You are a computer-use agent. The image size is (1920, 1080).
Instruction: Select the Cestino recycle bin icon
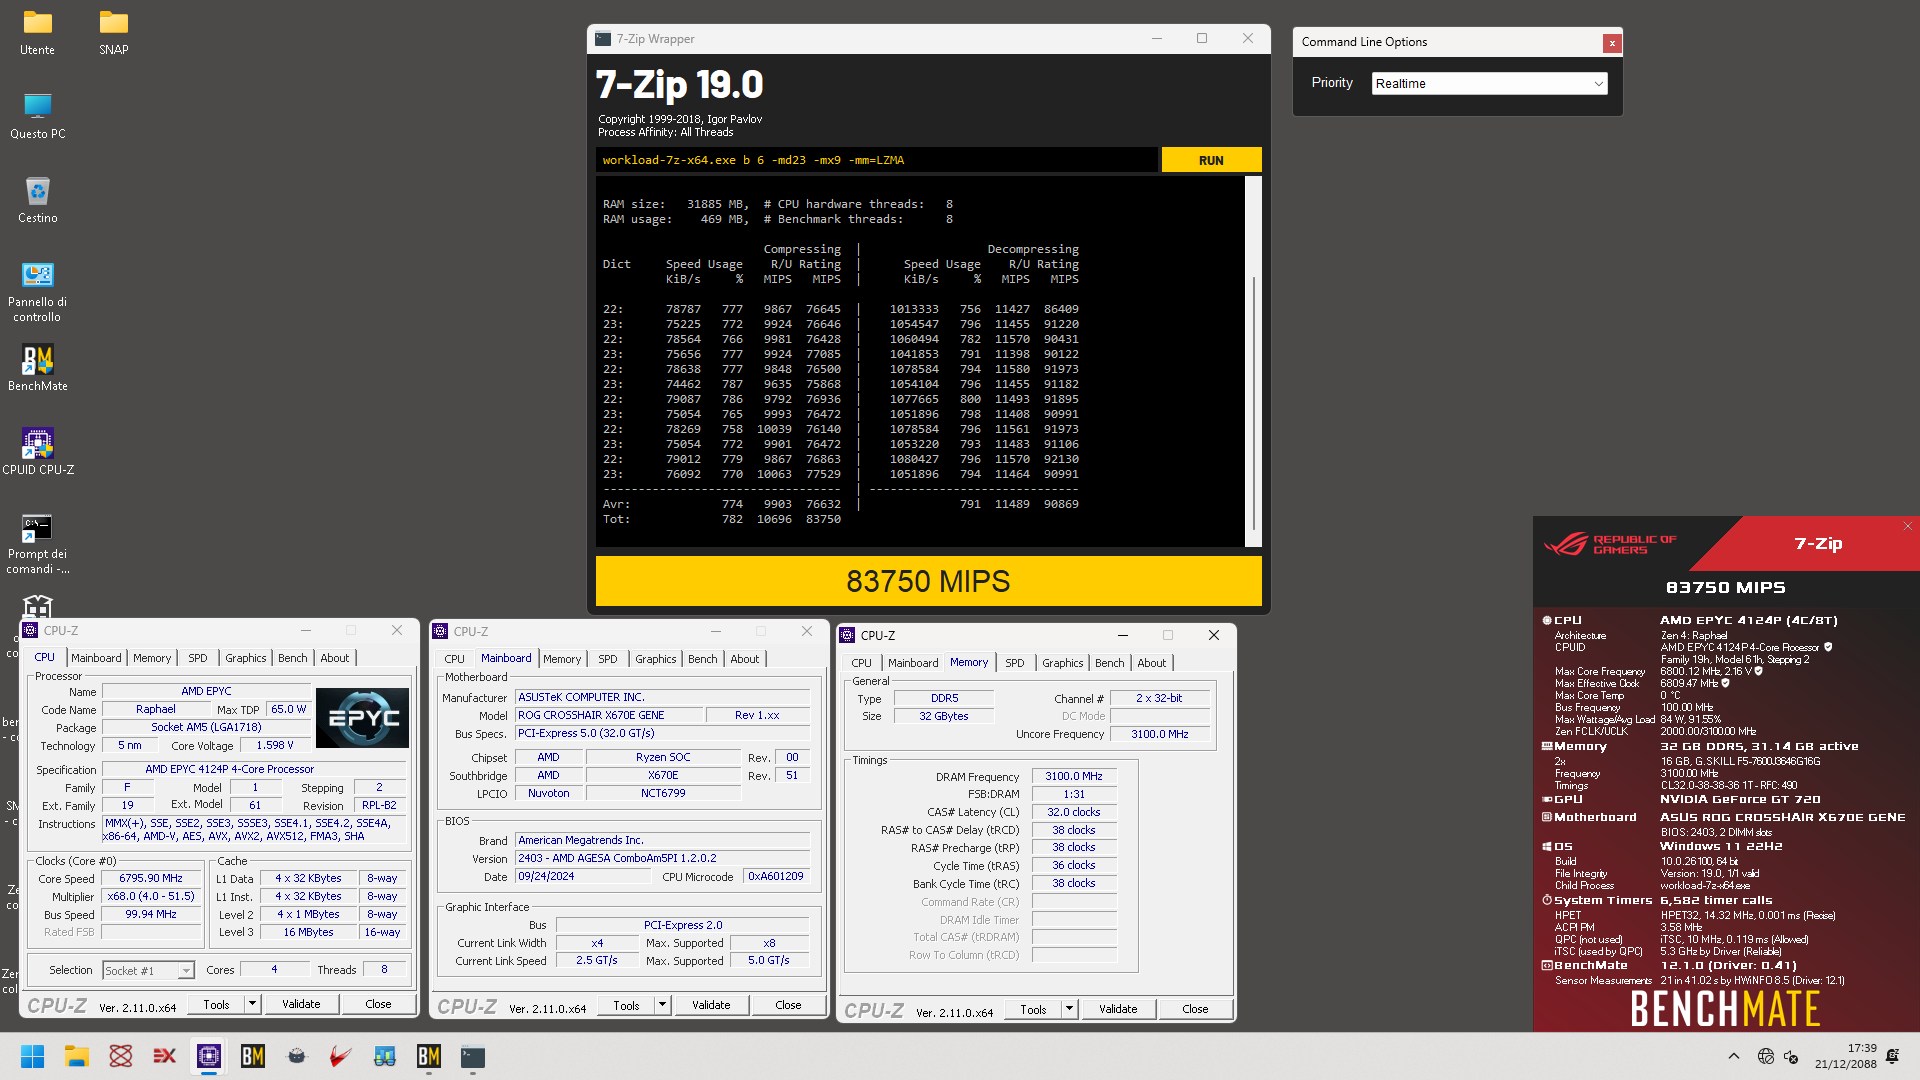pos(38,200)
